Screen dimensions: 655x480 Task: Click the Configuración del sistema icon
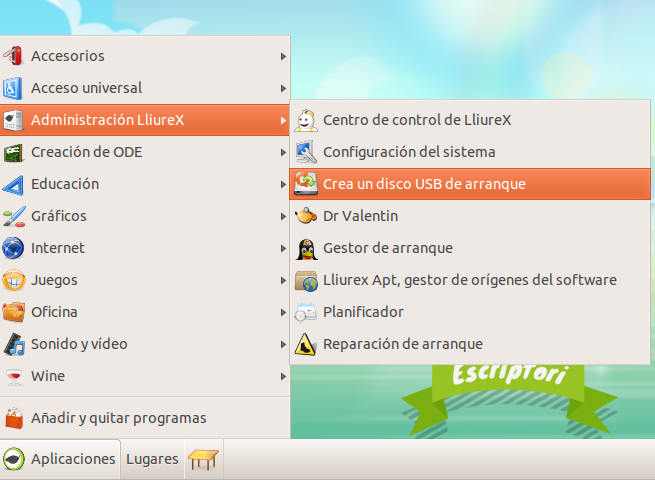[306, 152]
